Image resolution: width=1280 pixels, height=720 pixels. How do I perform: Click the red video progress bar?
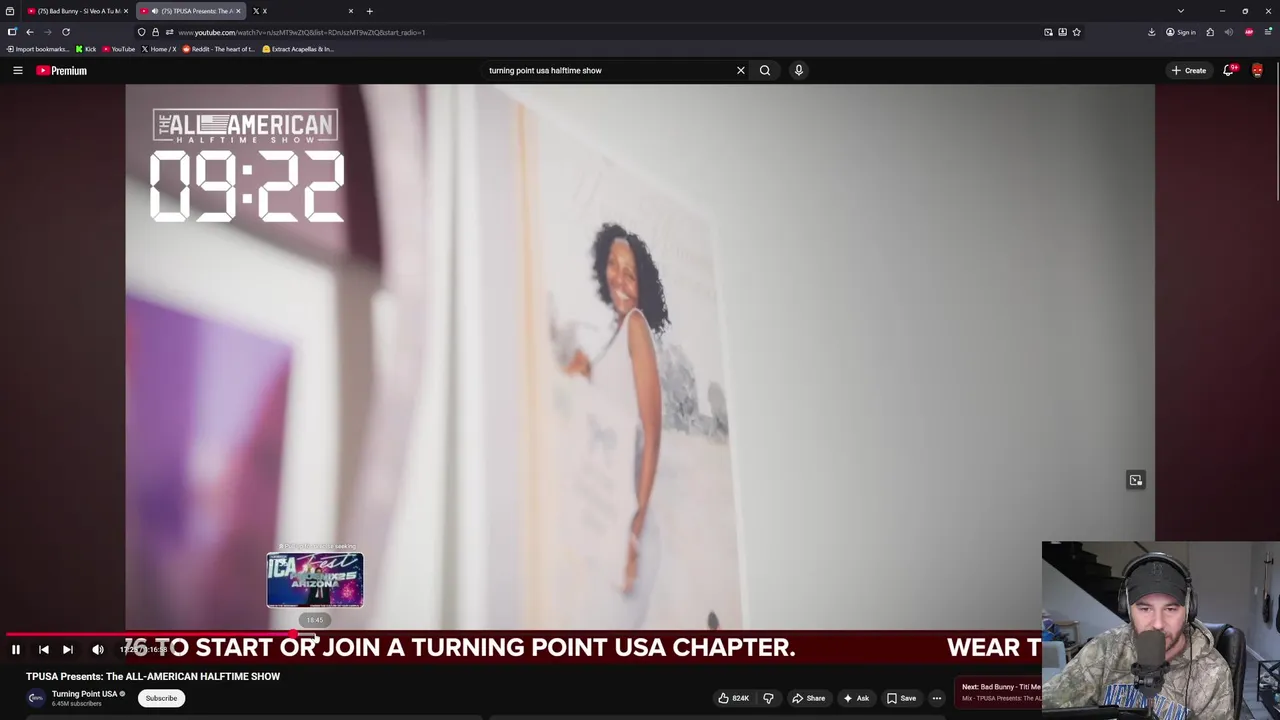tap(150, 634)
